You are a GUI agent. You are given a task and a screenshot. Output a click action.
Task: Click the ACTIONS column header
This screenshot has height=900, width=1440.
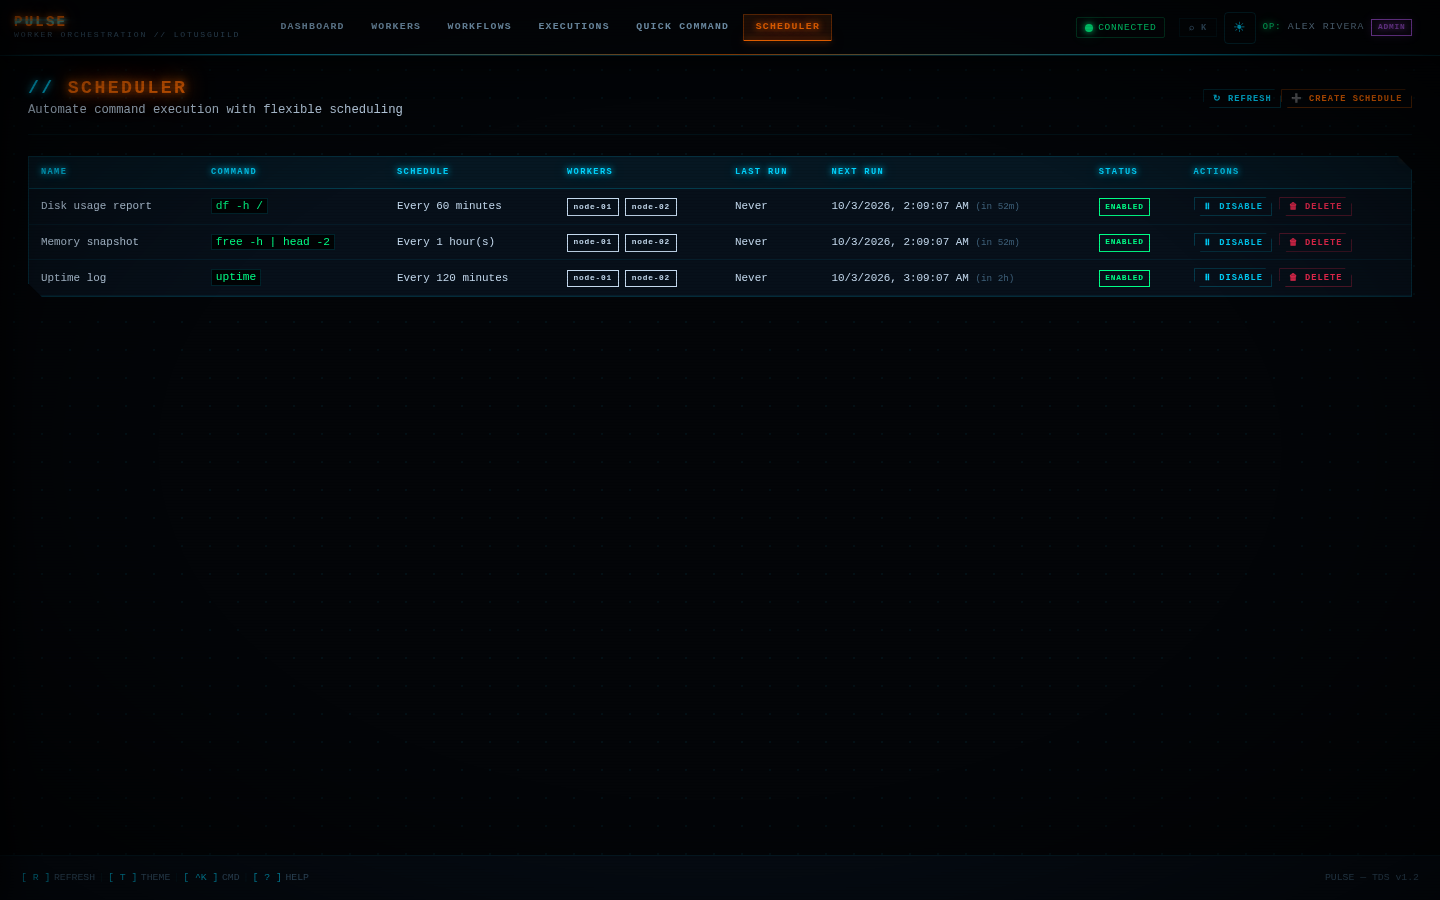(x=1216, y=172)
